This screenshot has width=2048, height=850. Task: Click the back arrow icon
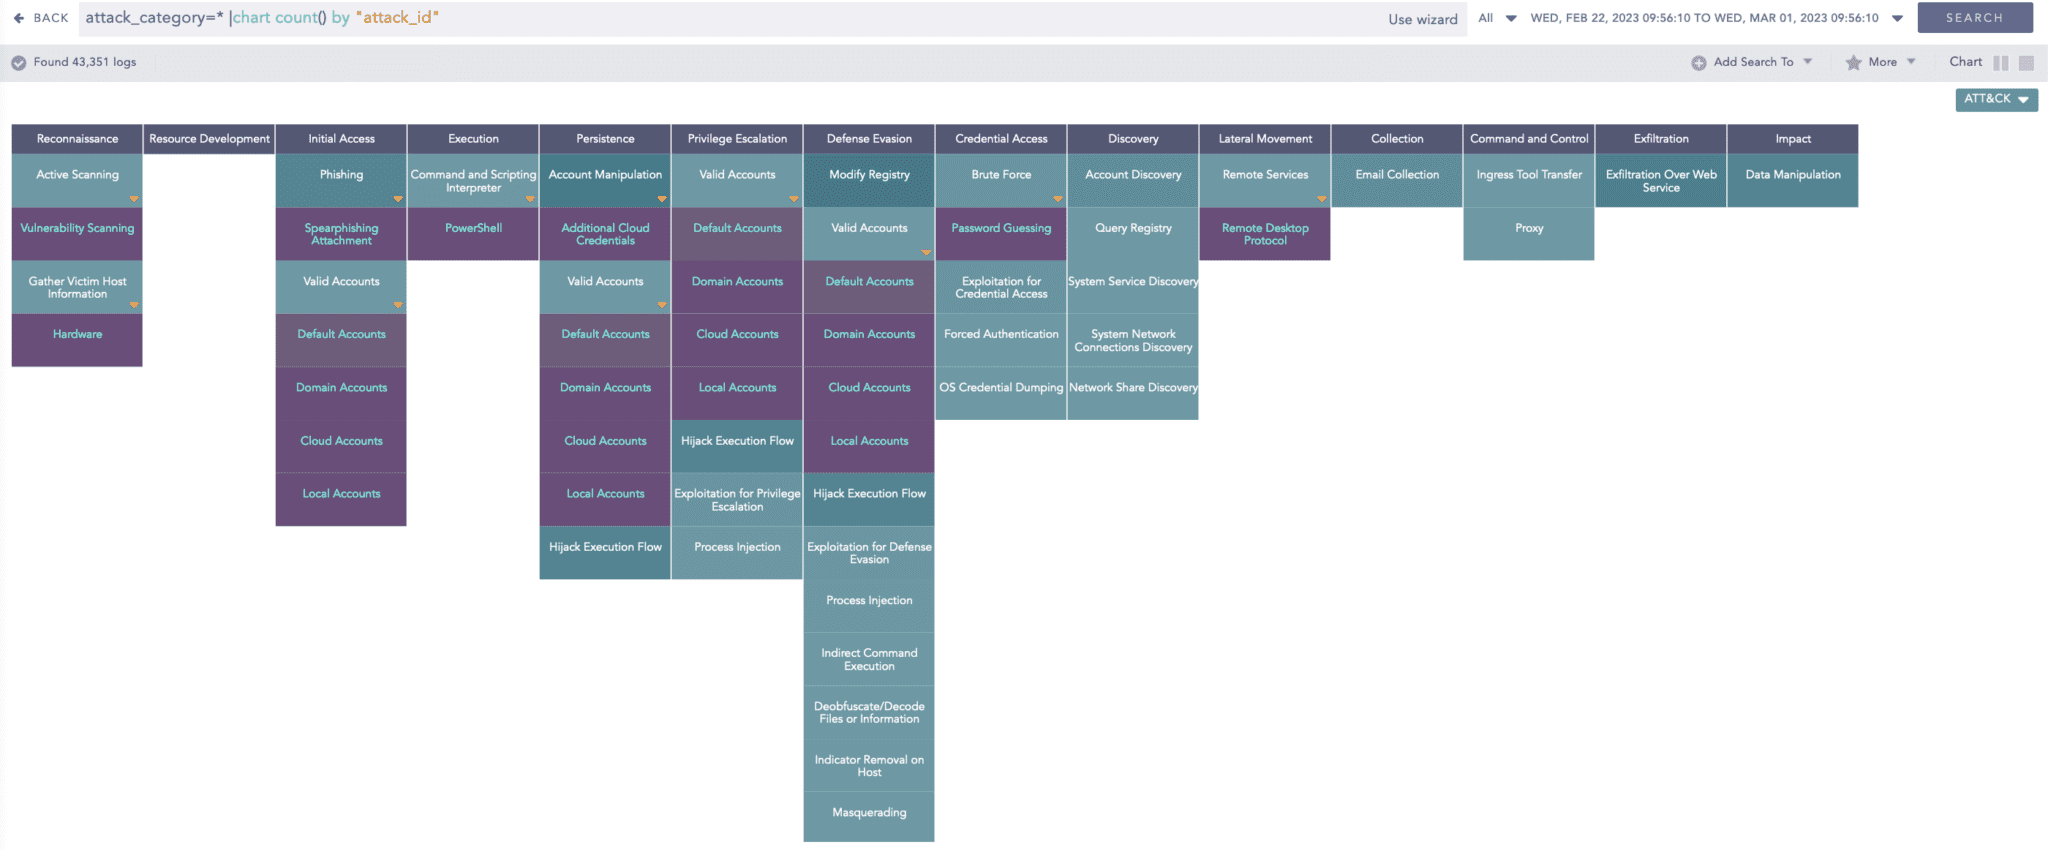18,18
